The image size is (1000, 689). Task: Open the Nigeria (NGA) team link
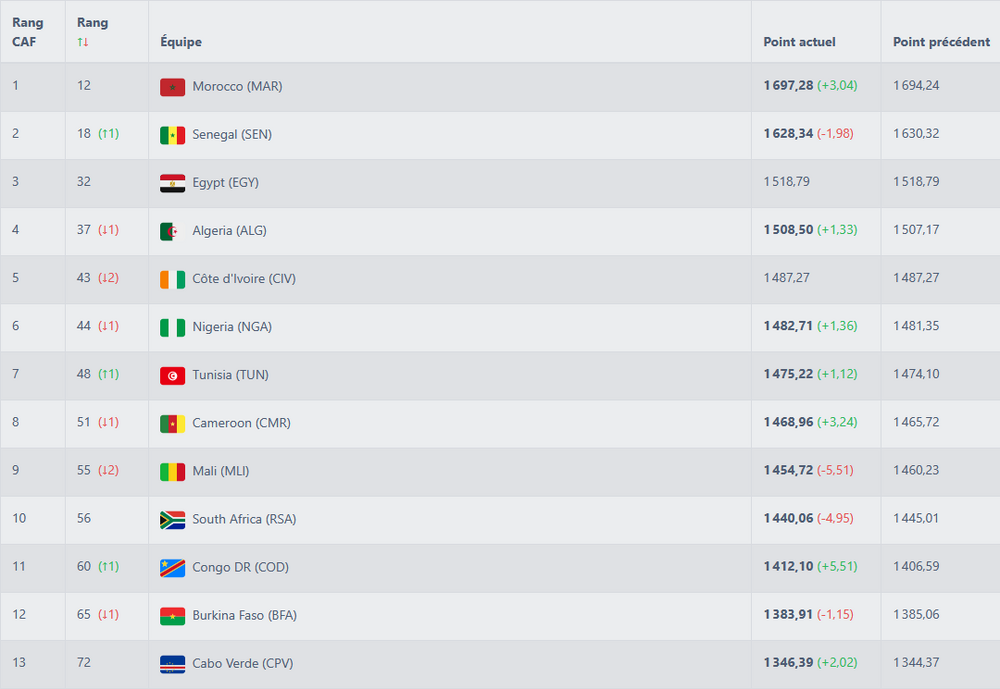click(x=232, y=327)
